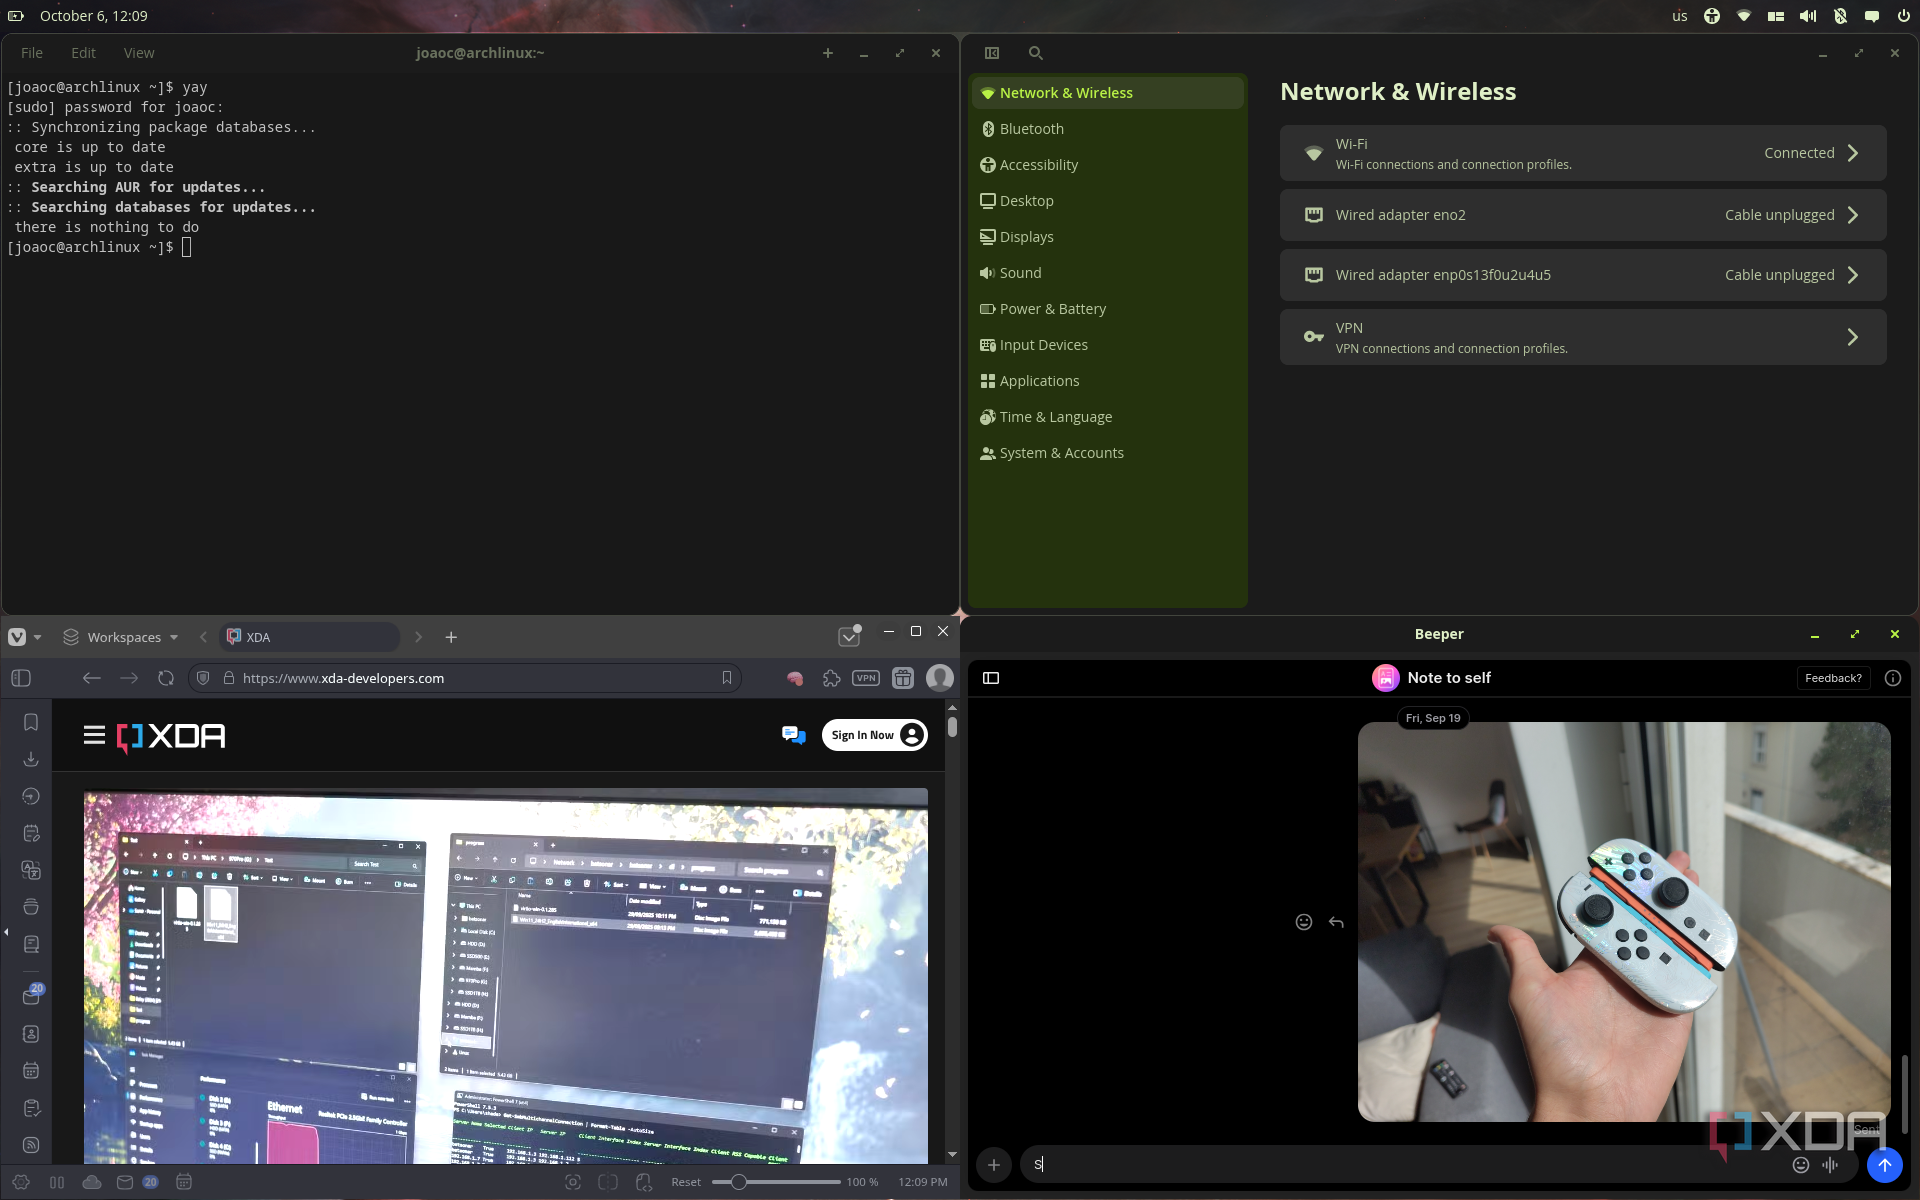The height and width of the screenshot is (1200, 1920).
Task: Reset the page zoom level
Action: tap(686, 1182)
